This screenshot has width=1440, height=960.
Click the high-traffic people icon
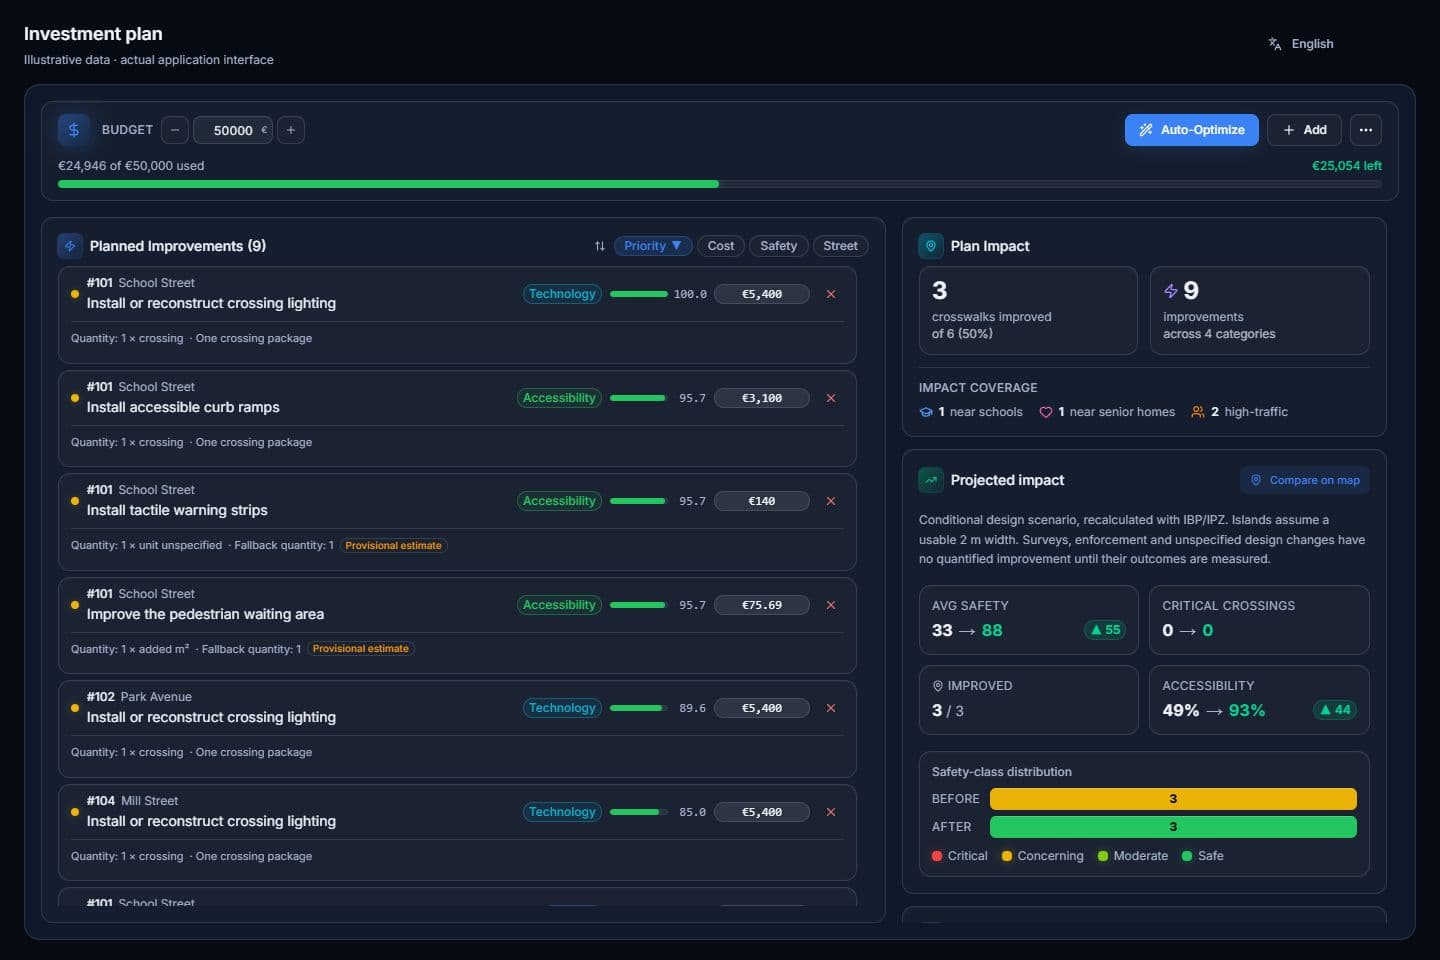pyautogui.click(x=1198, y=412)
